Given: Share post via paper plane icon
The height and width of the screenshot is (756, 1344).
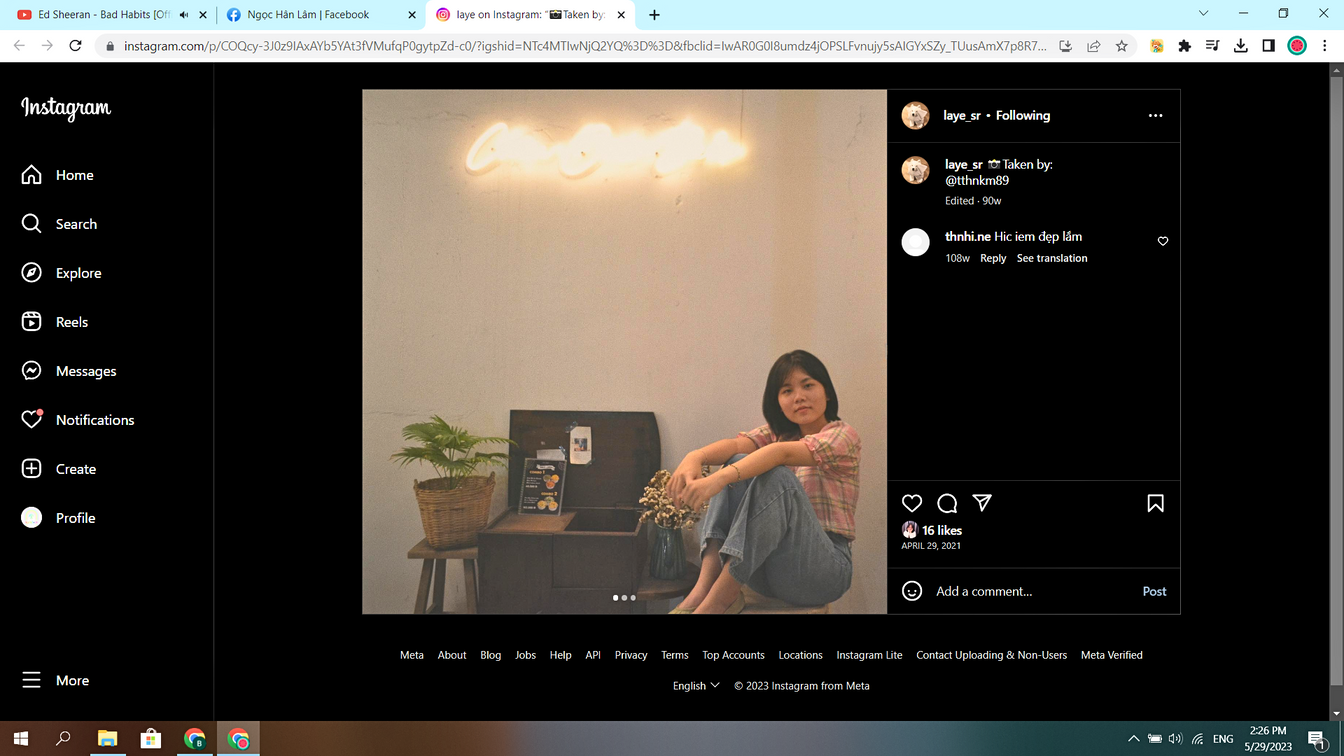Looking at the screenshot, I should pyautogui.click(x=982, y=503).
